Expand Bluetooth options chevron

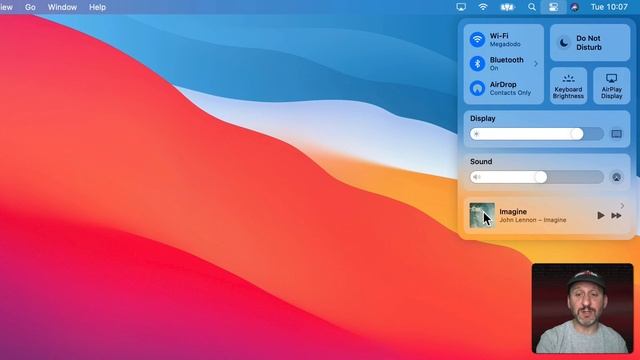coord(536,64)
